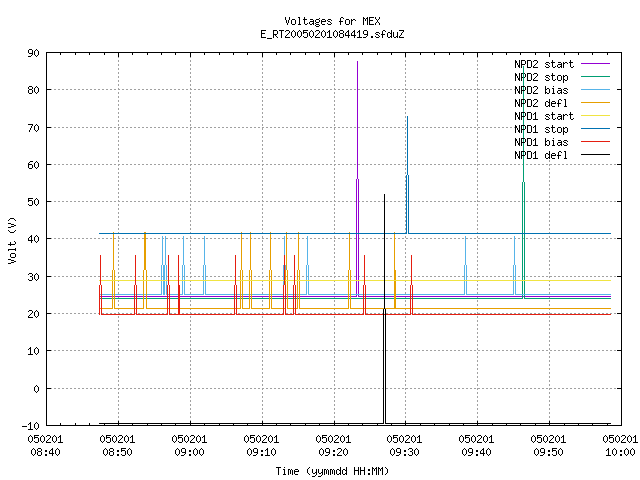Select the 'NPD2 defl' legend label
Viewport: 640px width, 480px height.
[x=541, y=103]
